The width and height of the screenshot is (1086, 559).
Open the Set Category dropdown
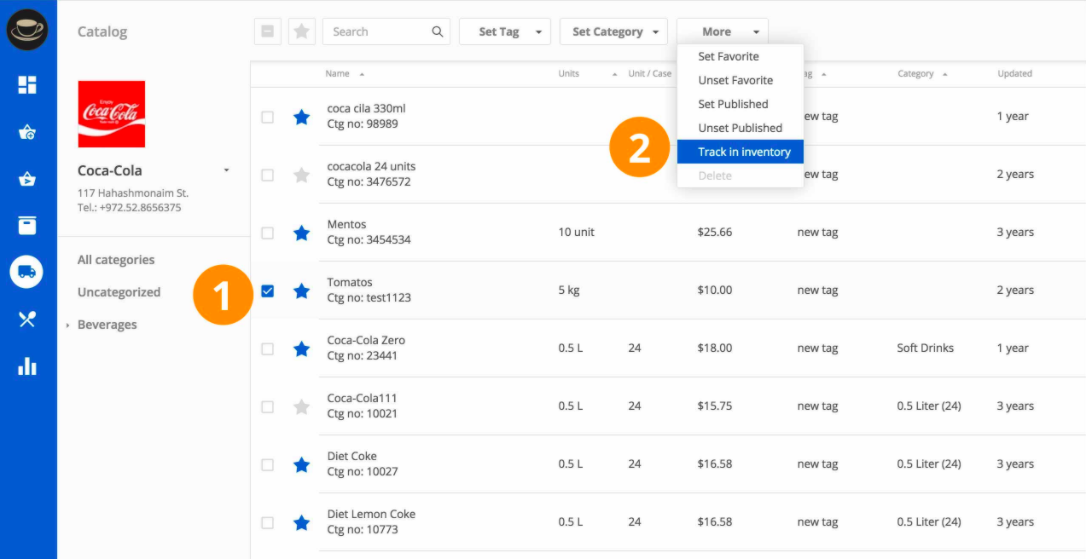click(613, 32)
